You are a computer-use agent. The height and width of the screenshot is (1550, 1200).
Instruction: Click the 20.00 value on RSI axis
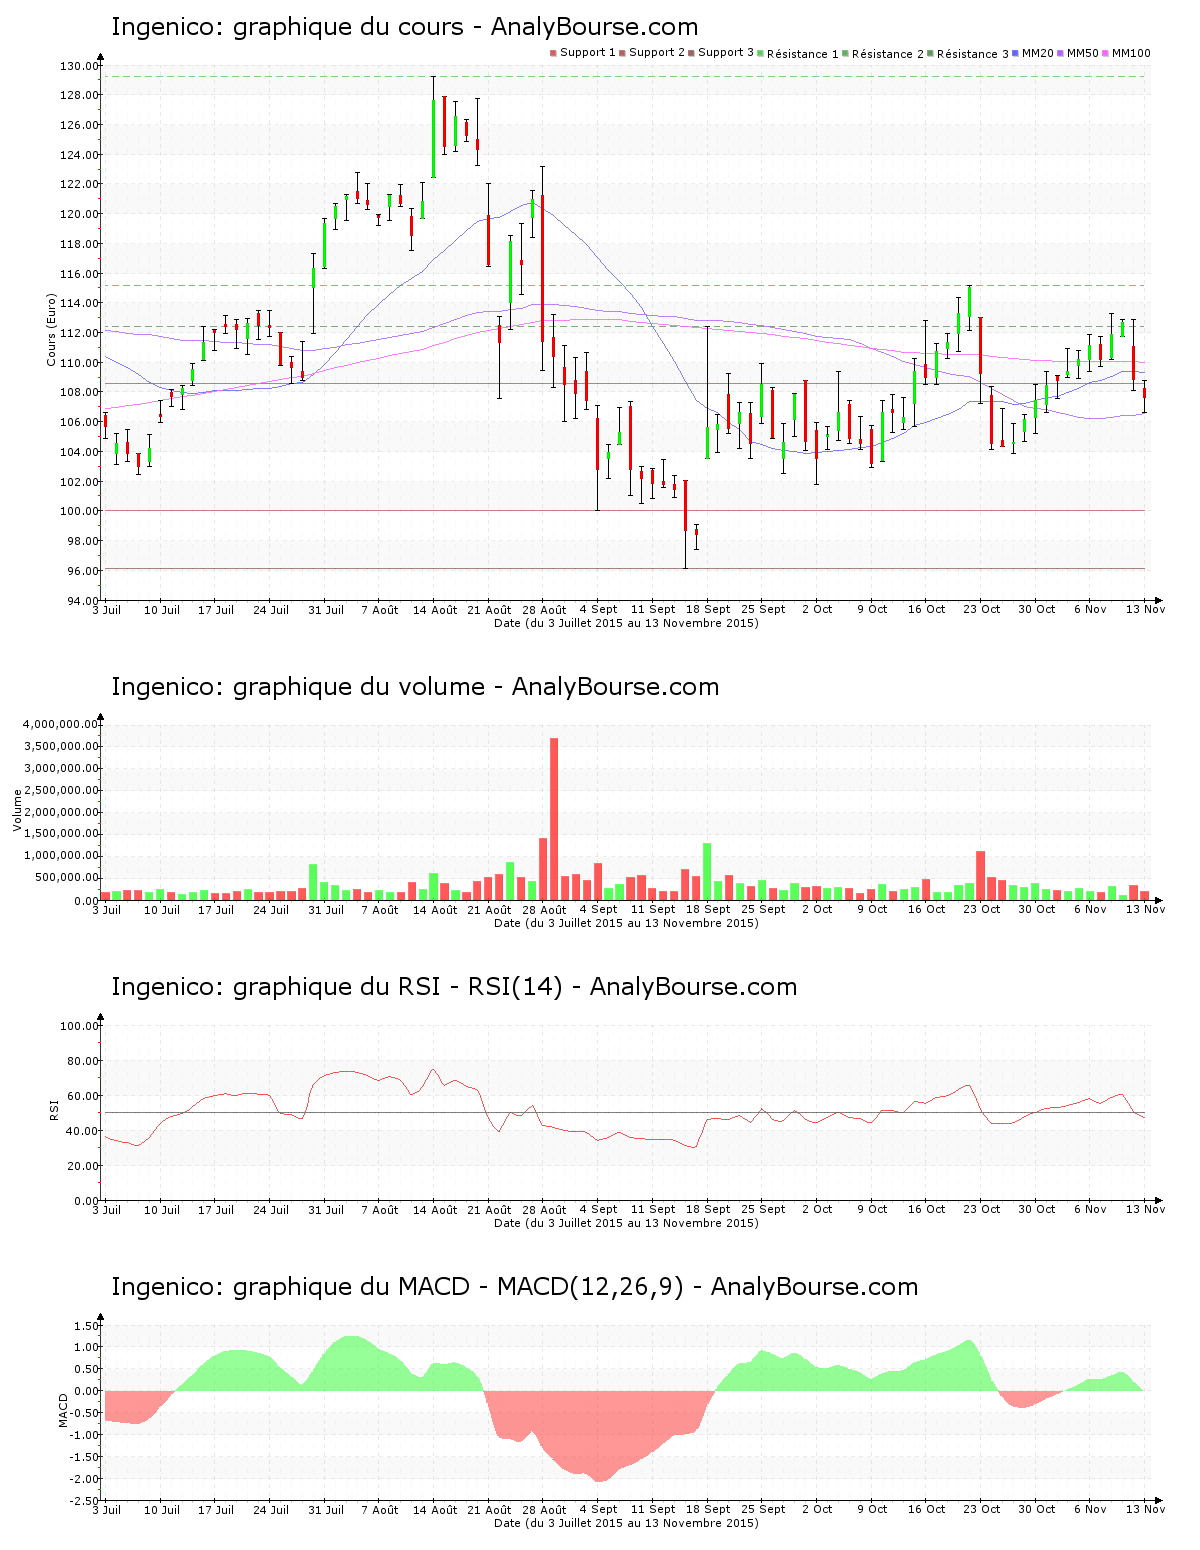coord(83,1166)
